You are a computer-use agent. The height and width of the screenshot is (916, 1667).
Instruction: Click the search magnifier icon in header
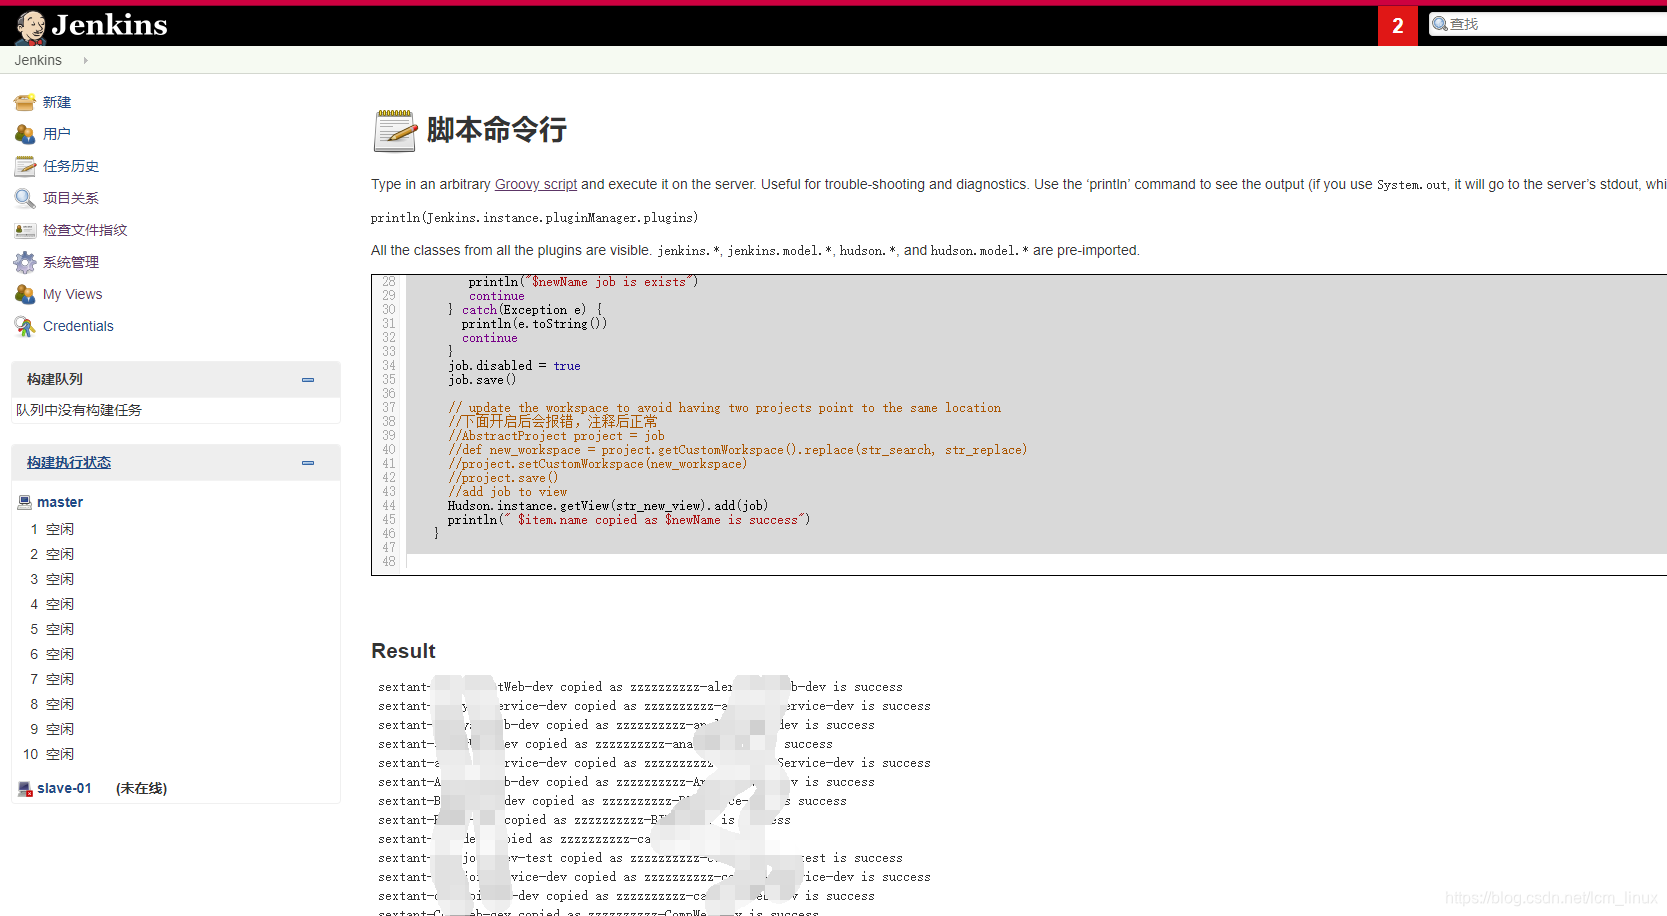click(x=1440, y=24)
